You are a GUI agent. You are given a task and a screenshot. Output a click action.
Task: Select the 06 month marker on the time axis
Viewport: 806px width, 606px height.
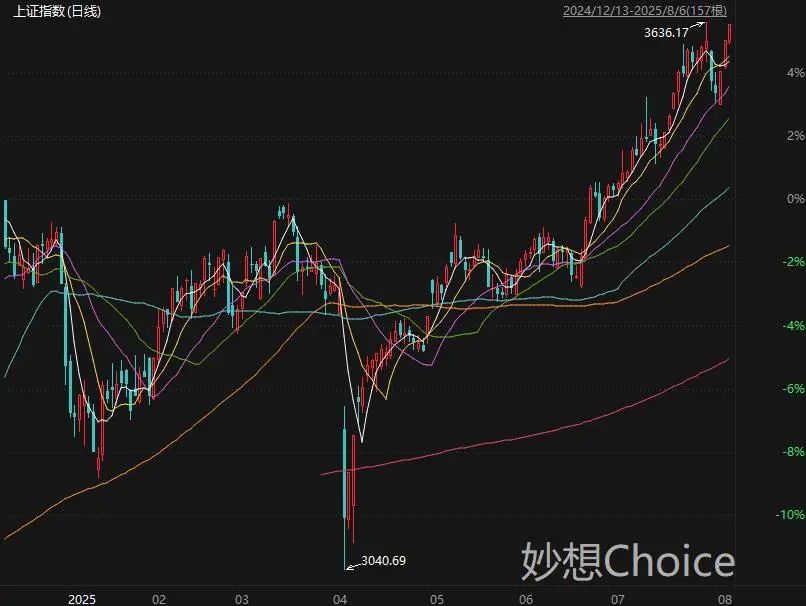(526, 599)
